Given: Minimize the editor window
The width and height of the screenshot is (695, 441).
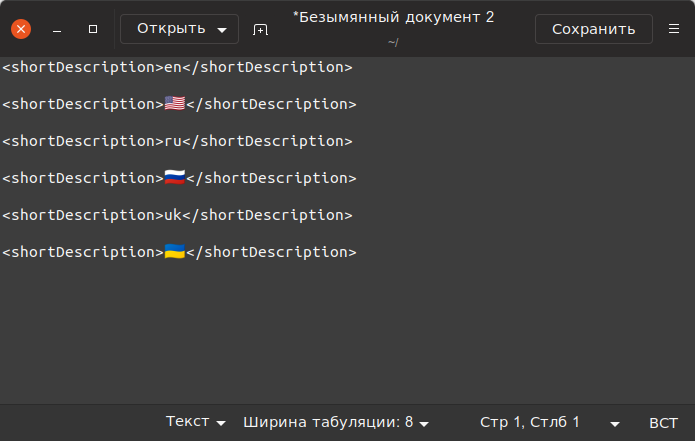Looking at the screenshot, I should (x=57, y=29).
